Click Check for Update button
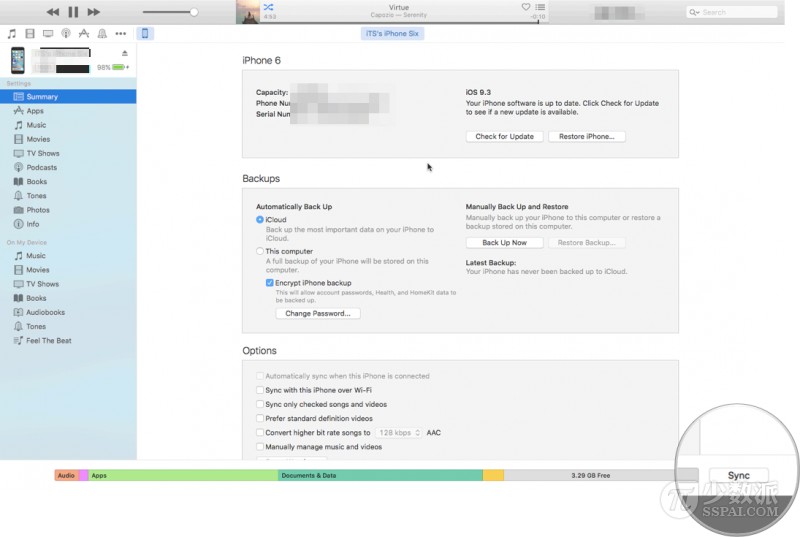800x537 pixels. (504, 137)
